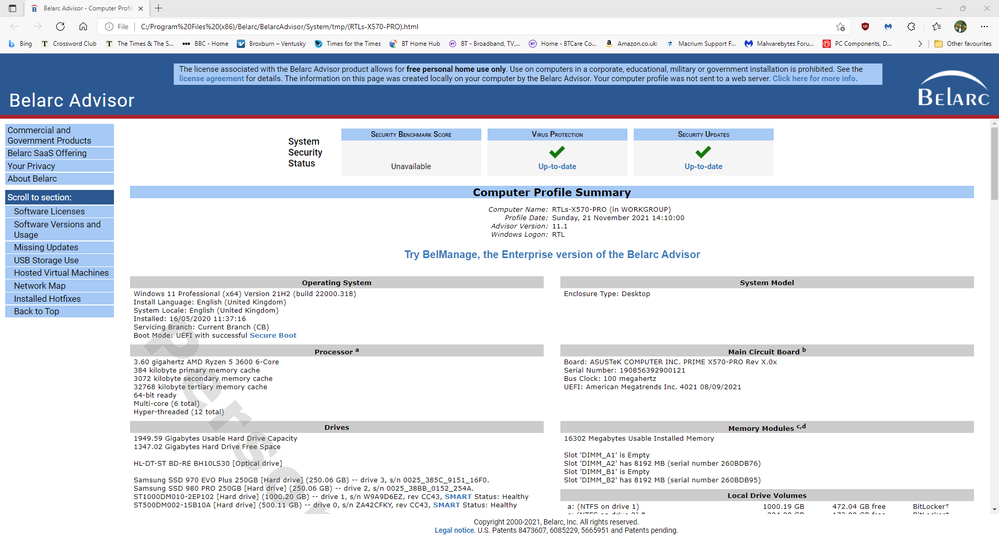Open the USB Storage Use section
Viewport: 999px width, 537px height.
pos(46,260)
